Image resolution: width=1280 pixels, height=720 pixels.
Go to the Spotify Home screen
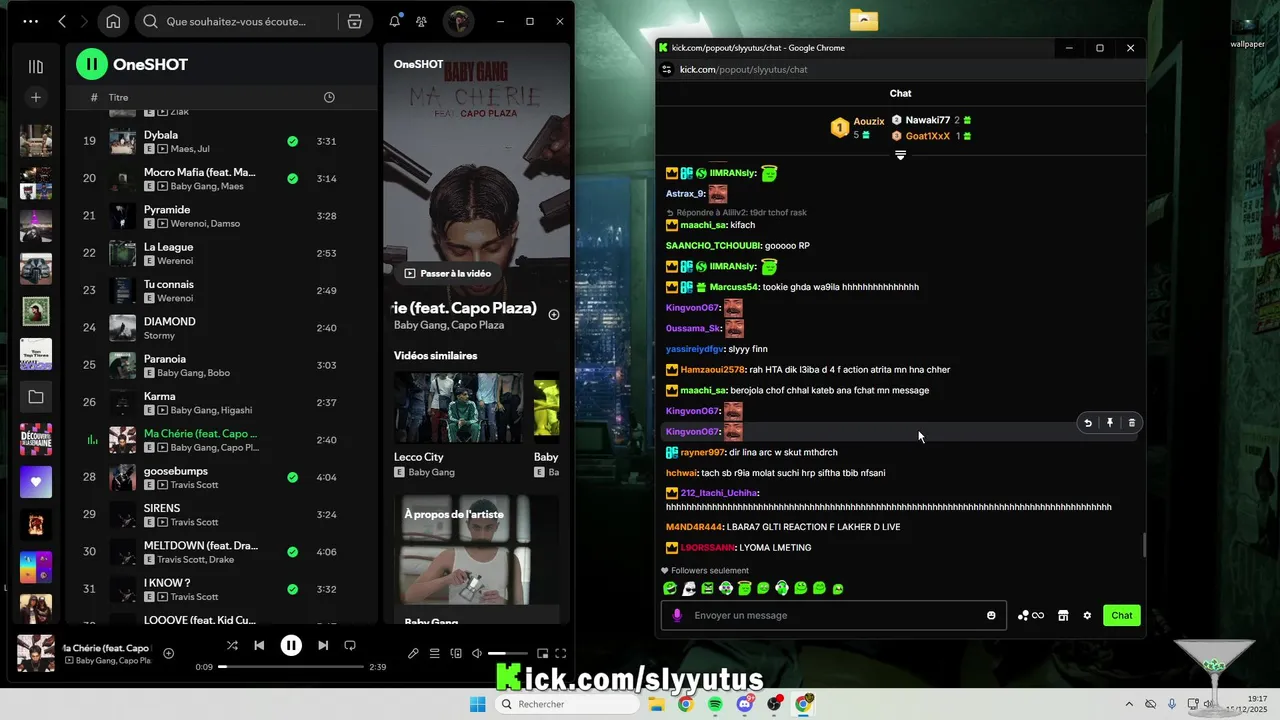(x=113, y=21)
